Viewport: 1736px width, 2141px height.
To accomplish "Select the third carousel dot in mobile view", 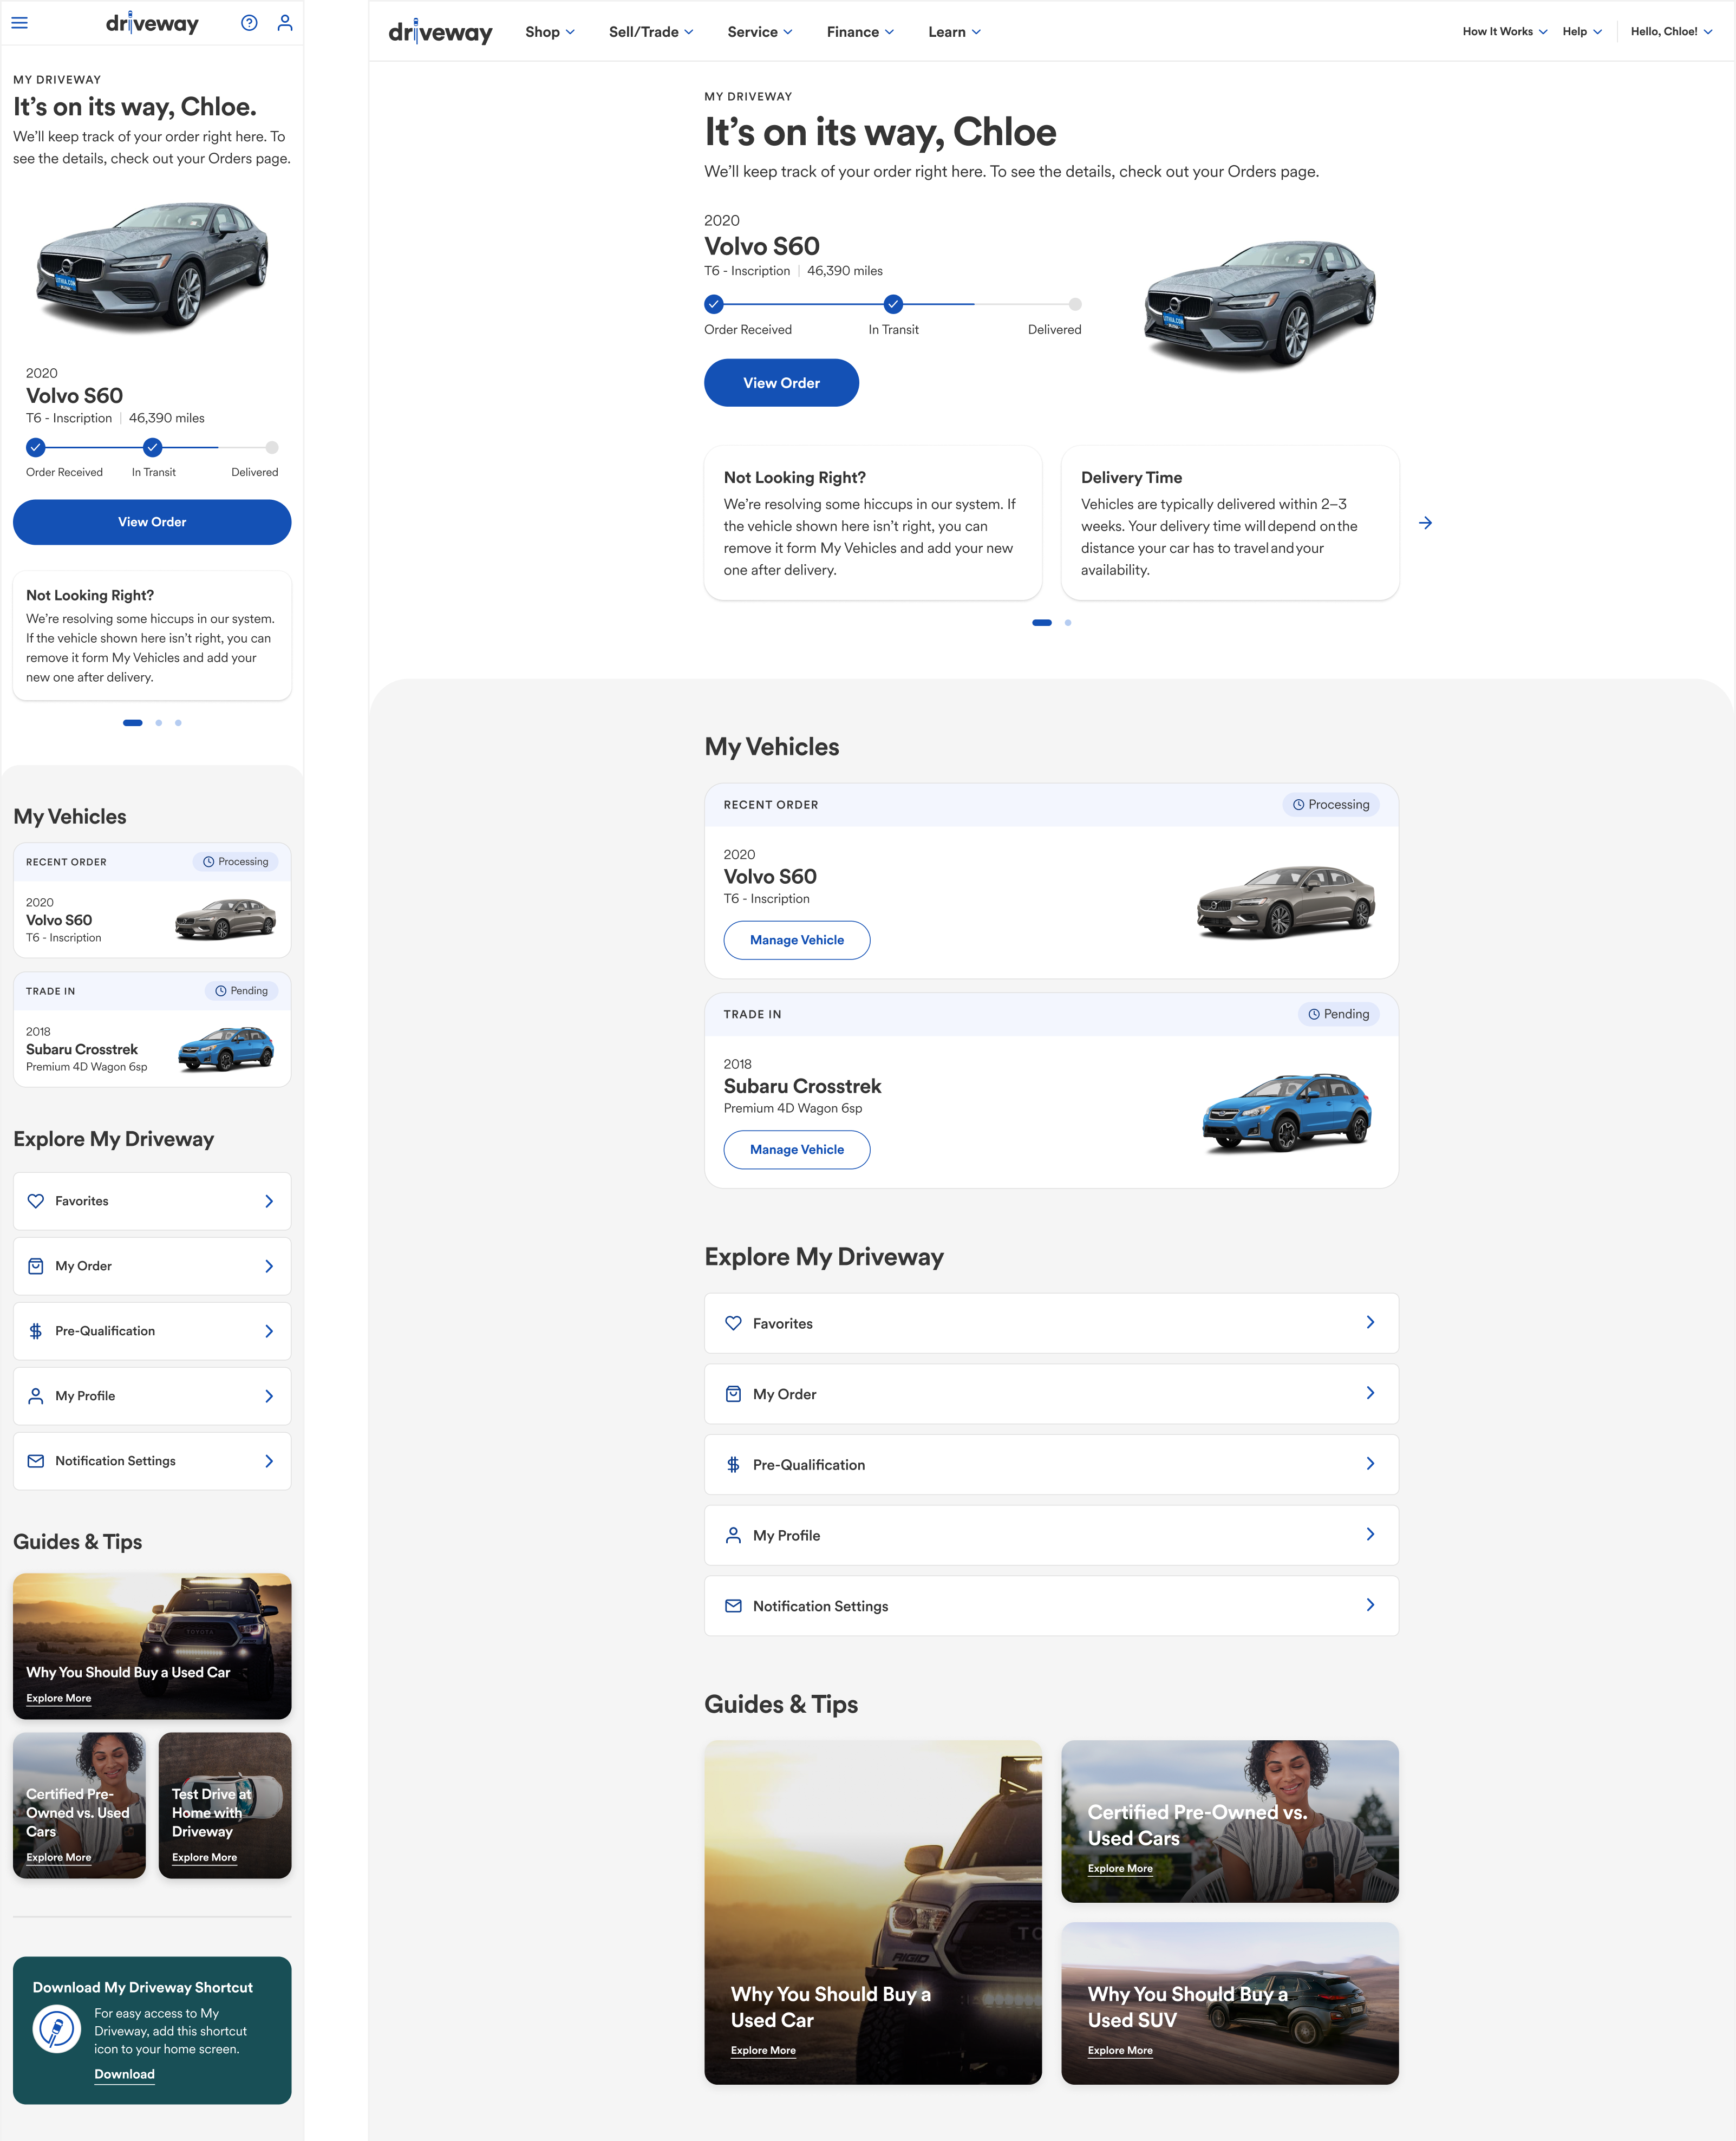I will [178, 723].
